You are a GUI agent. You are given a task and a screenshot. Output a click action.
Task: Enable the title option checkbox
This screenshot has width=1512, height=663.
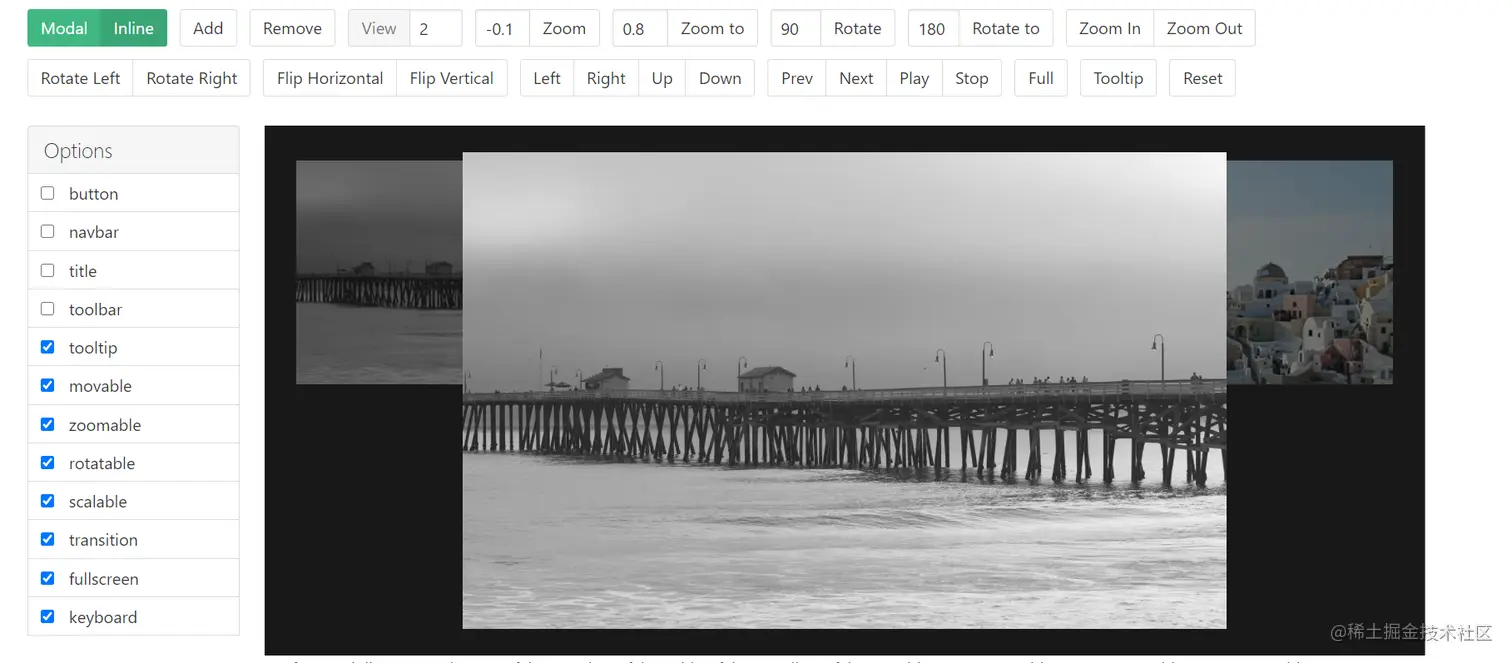click(x=47, y=270)
